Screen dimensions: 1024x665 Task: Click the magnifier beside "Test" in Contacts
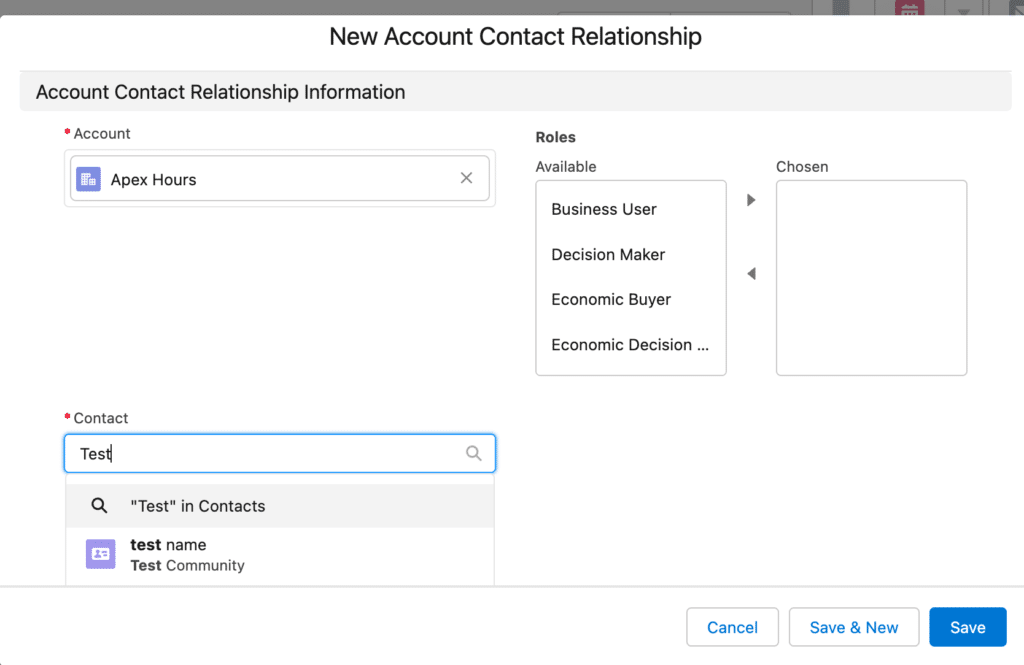(x=99, y=506)
